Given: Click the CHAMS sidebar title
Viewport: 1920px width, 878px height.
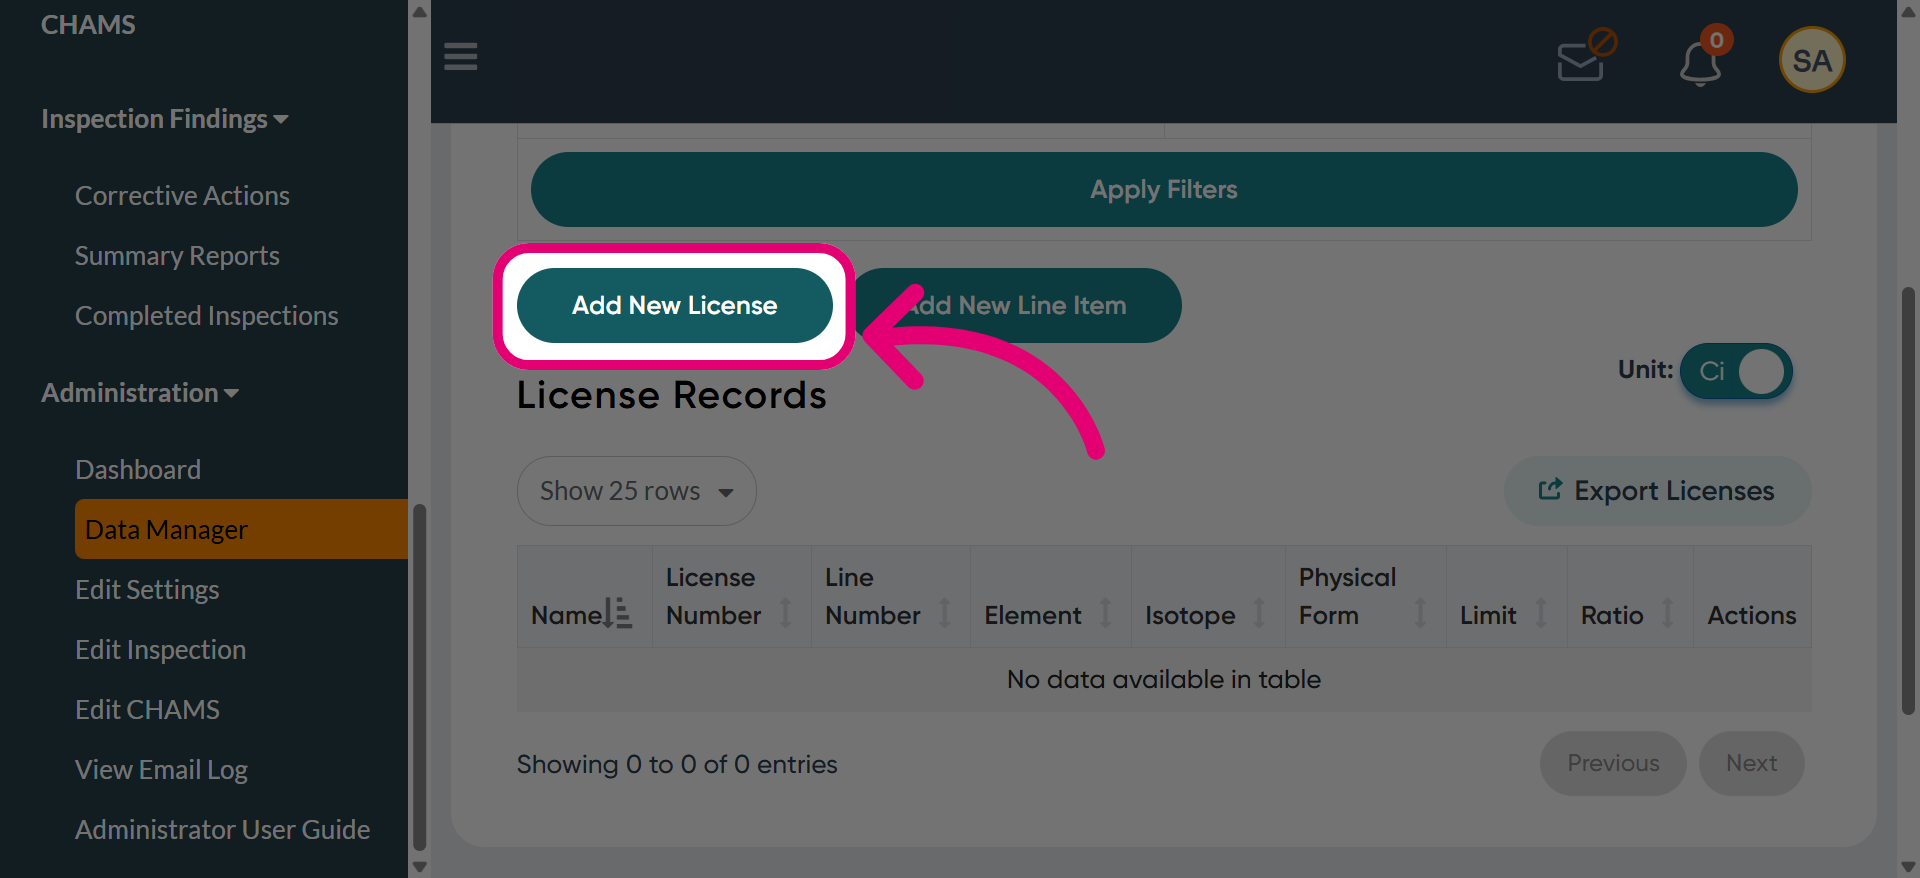Looking at the screenshot, I should click(x=88, y=25).
